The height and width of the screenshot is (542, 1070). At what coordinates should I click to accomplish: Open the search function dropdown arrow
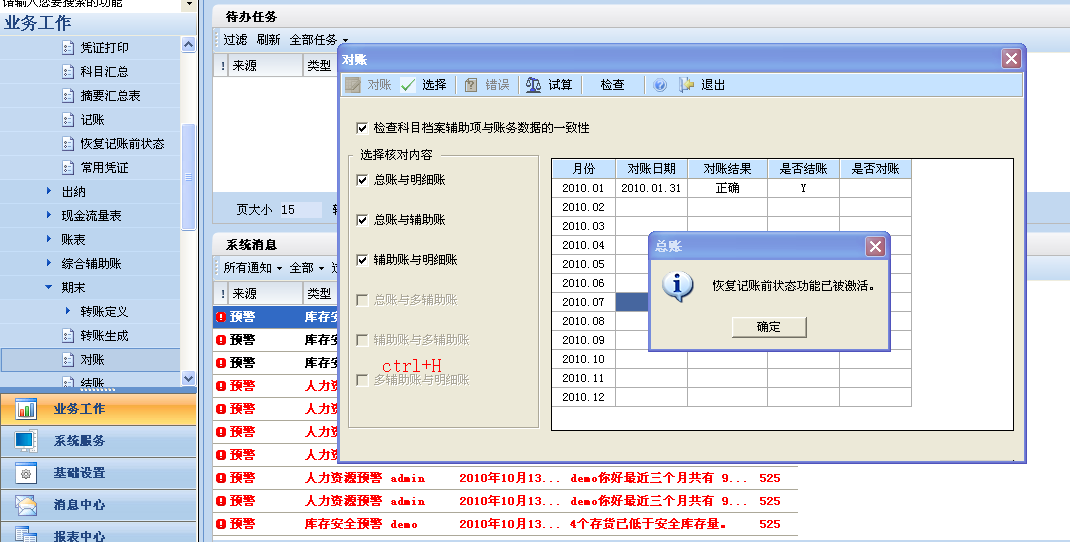coord(189,5)
